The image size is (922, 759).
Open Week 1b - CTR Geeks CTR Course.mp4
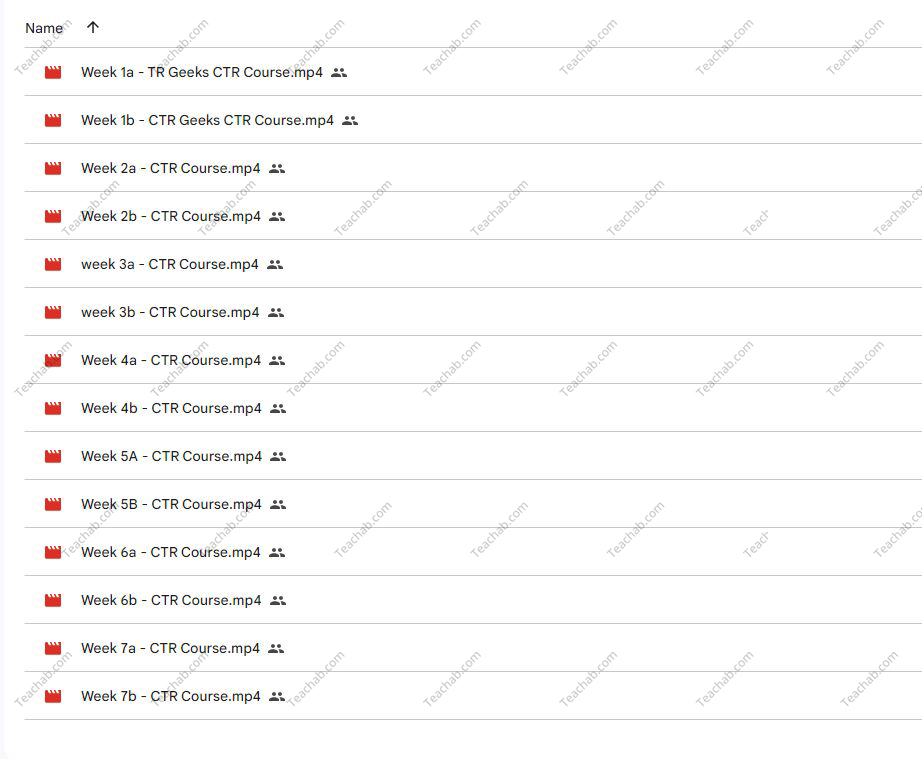[207, 120]
